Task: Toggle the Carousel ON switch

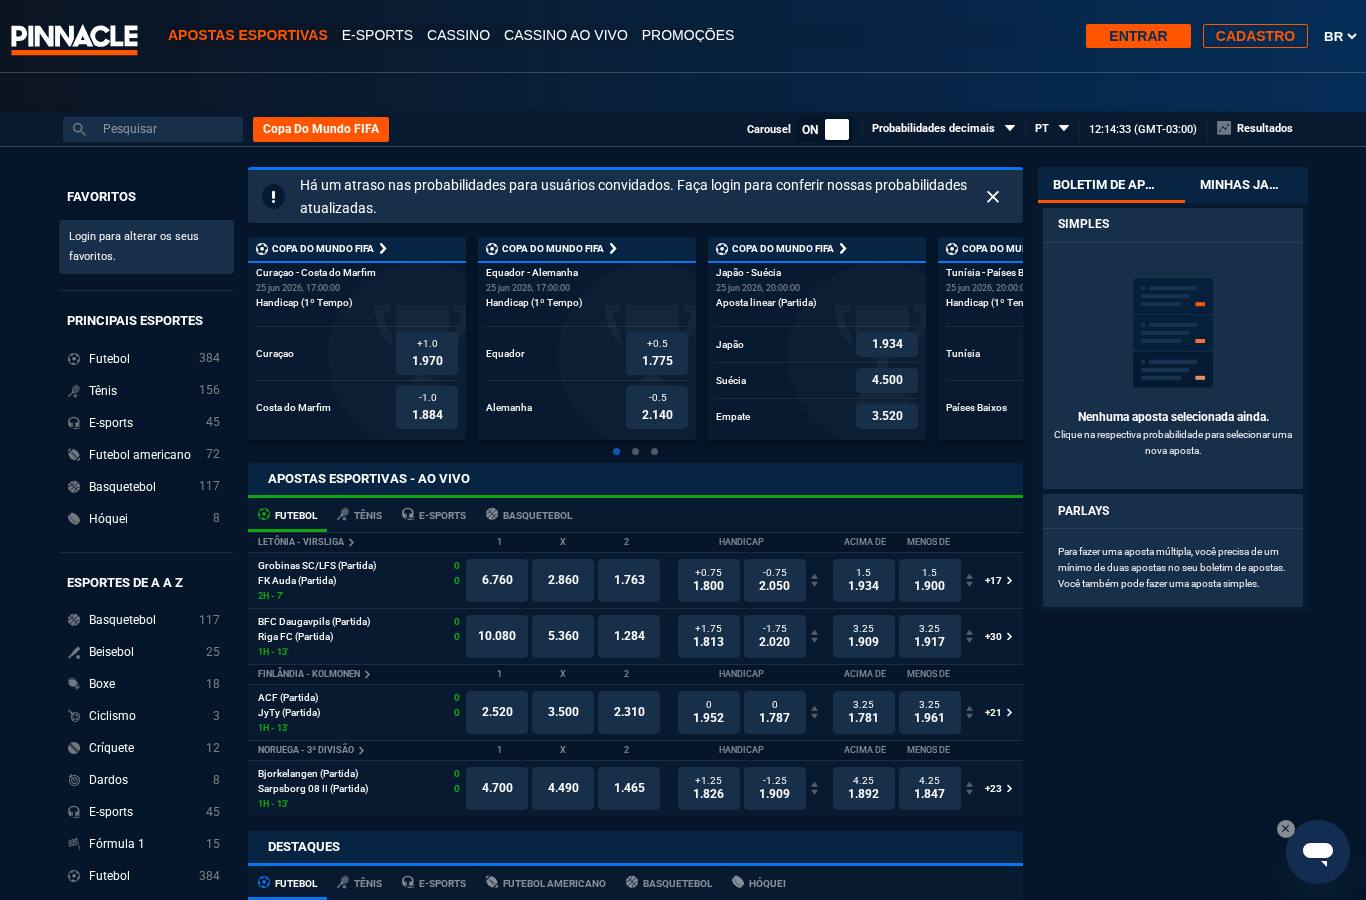Action: coord(837,129)
